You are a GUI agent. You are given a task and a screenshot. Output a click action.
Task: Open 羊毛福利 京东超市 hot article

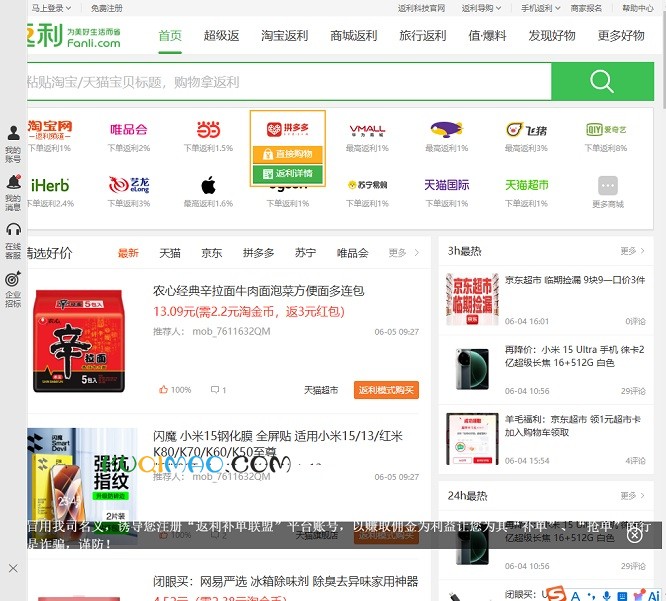tap(573, 426)
